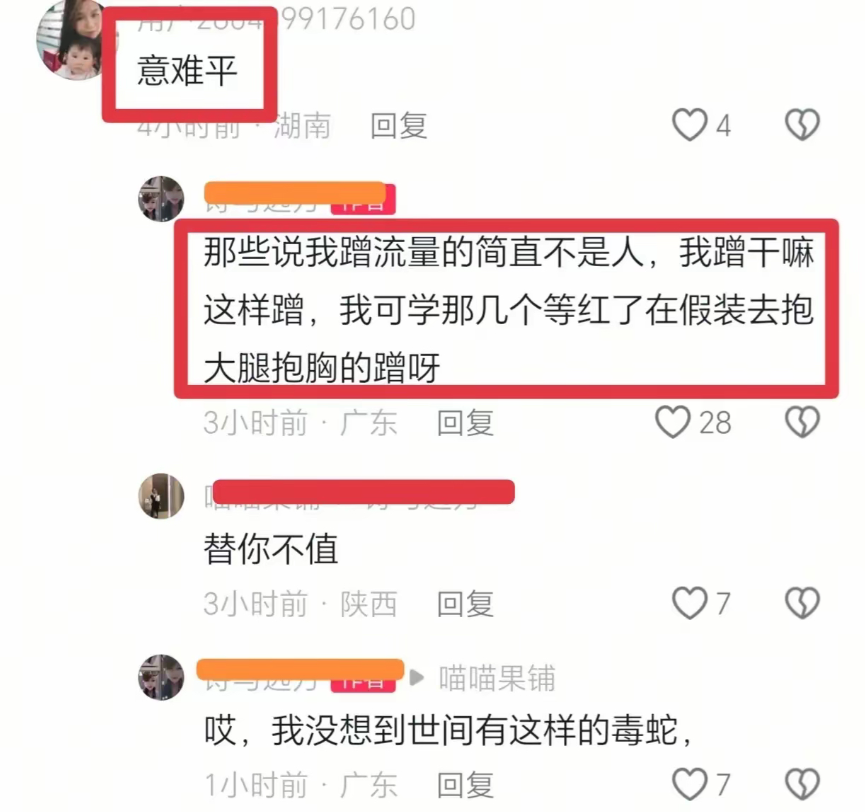Dislike the 意难平 comment via broken heart
Image resolution: width=865 pixels, height=812 pixels.
tap(802, 125)
